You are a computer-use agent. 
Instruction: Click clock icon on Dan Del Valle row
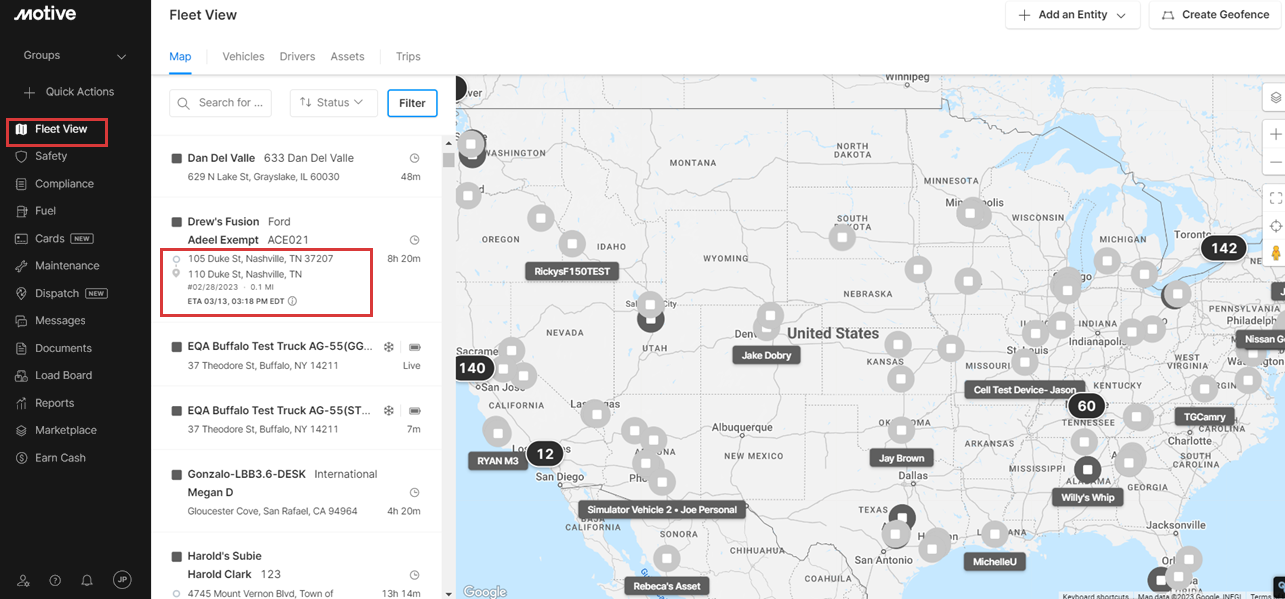[x=414, y=158]
